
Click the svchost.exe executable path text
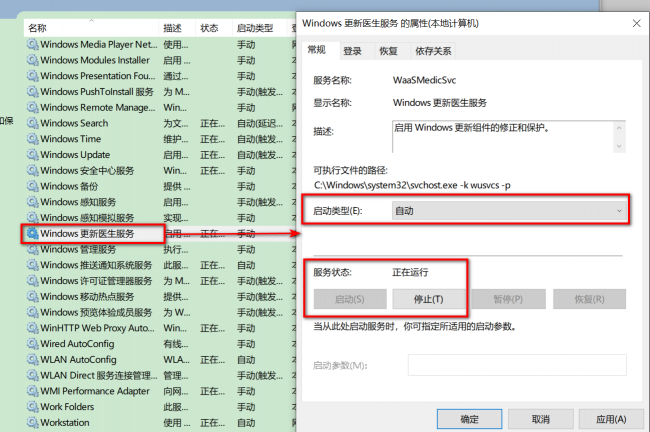coord(412,185)
